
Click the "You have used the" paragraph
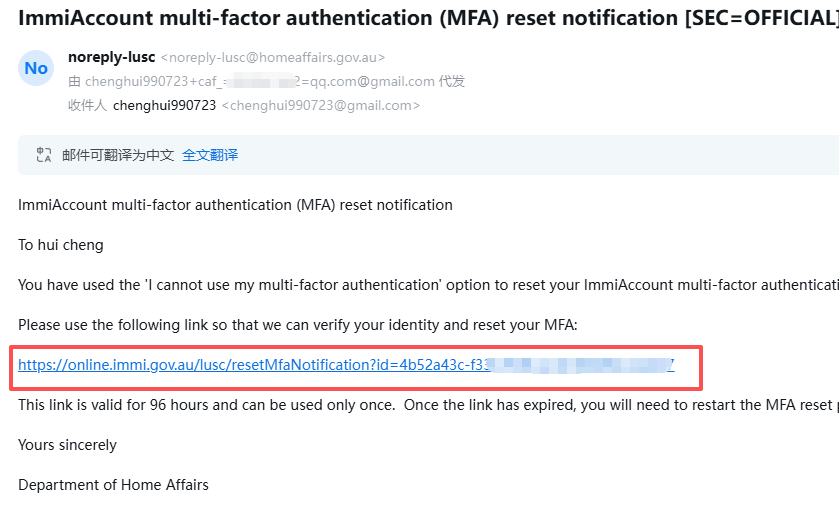tap(429, 285)
